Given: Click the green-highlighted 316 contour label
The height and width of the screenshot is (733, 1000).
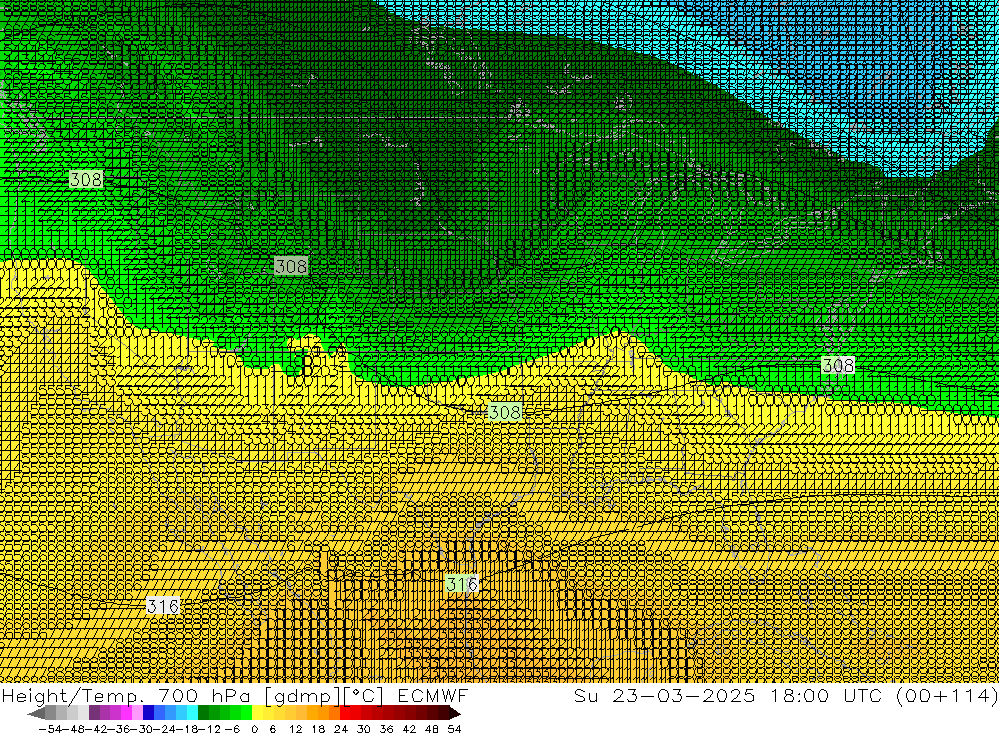Looking at the screenshot, I should 461,584.
